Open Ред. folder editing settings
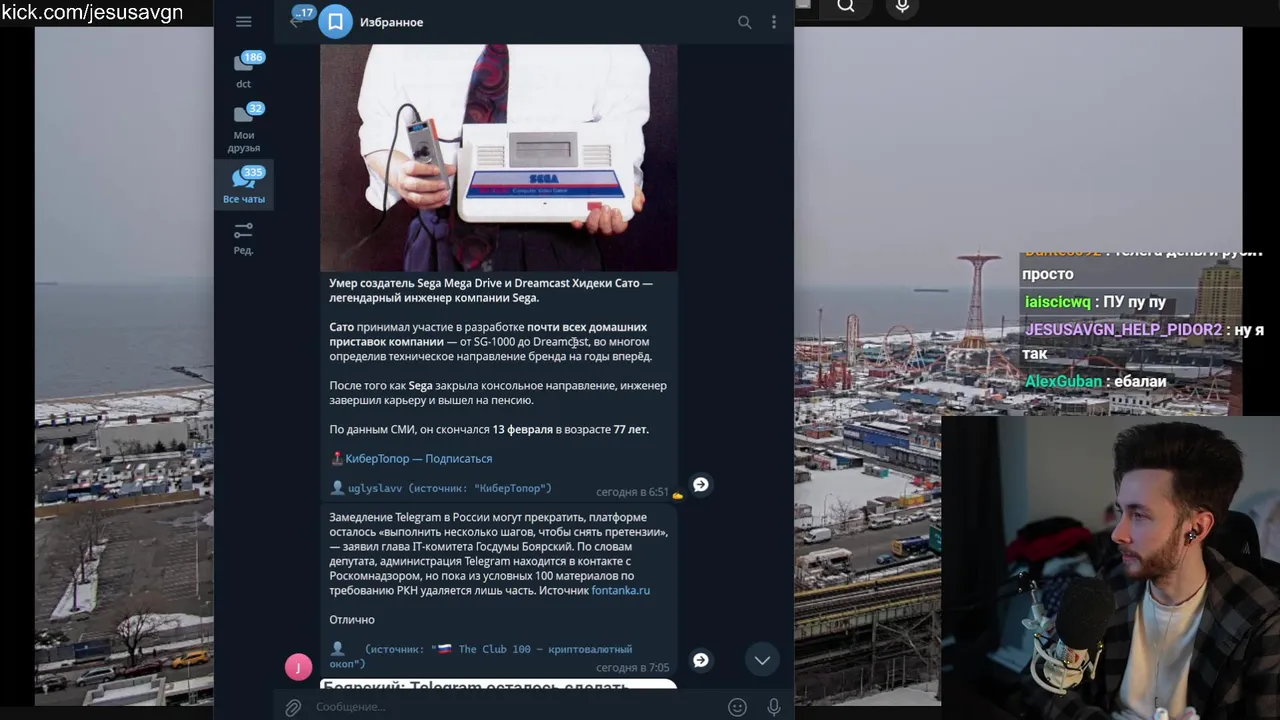This screenshot has width=1280, height=720. tap(244, 238)
